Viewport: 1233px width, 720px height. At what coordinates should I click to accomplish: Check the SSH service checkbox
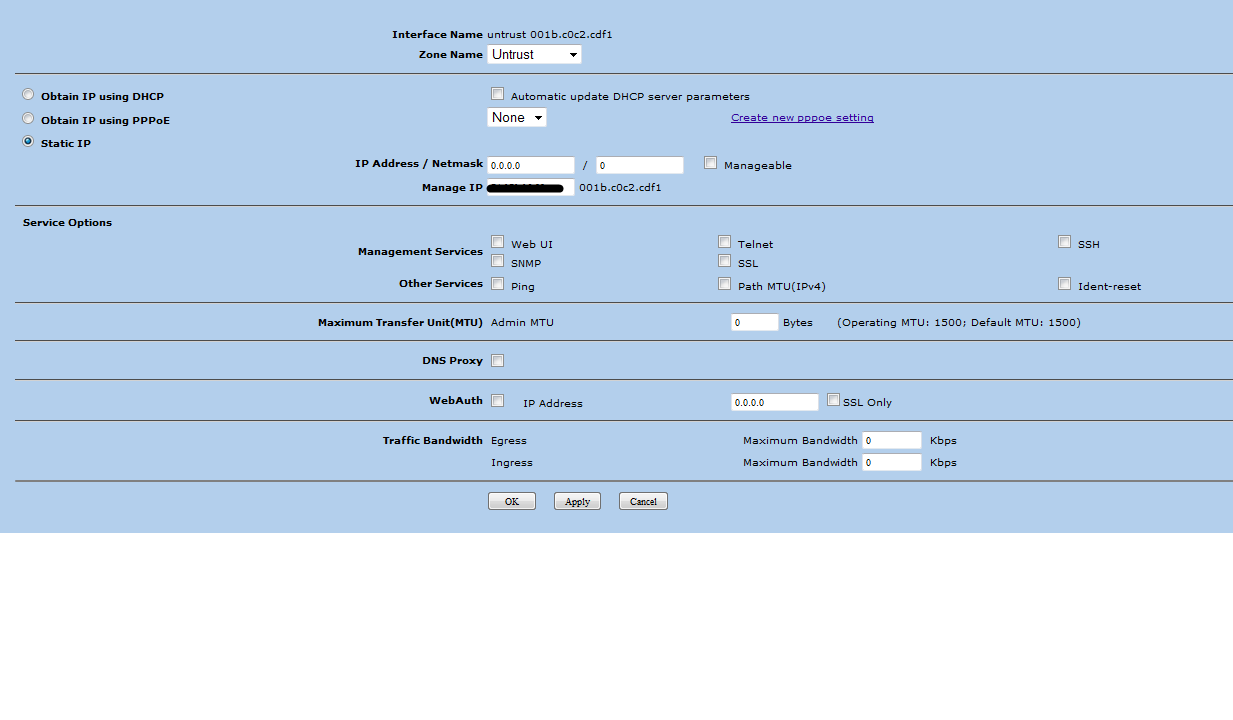click(1064, 240)
